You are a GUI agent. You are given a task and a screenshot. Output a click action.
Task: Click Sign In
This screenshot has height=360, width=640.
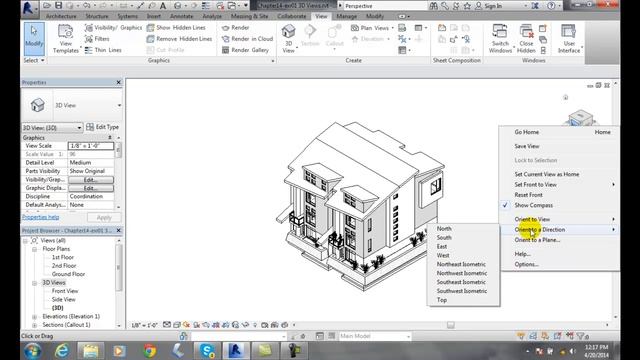click(x=489, y=6)
